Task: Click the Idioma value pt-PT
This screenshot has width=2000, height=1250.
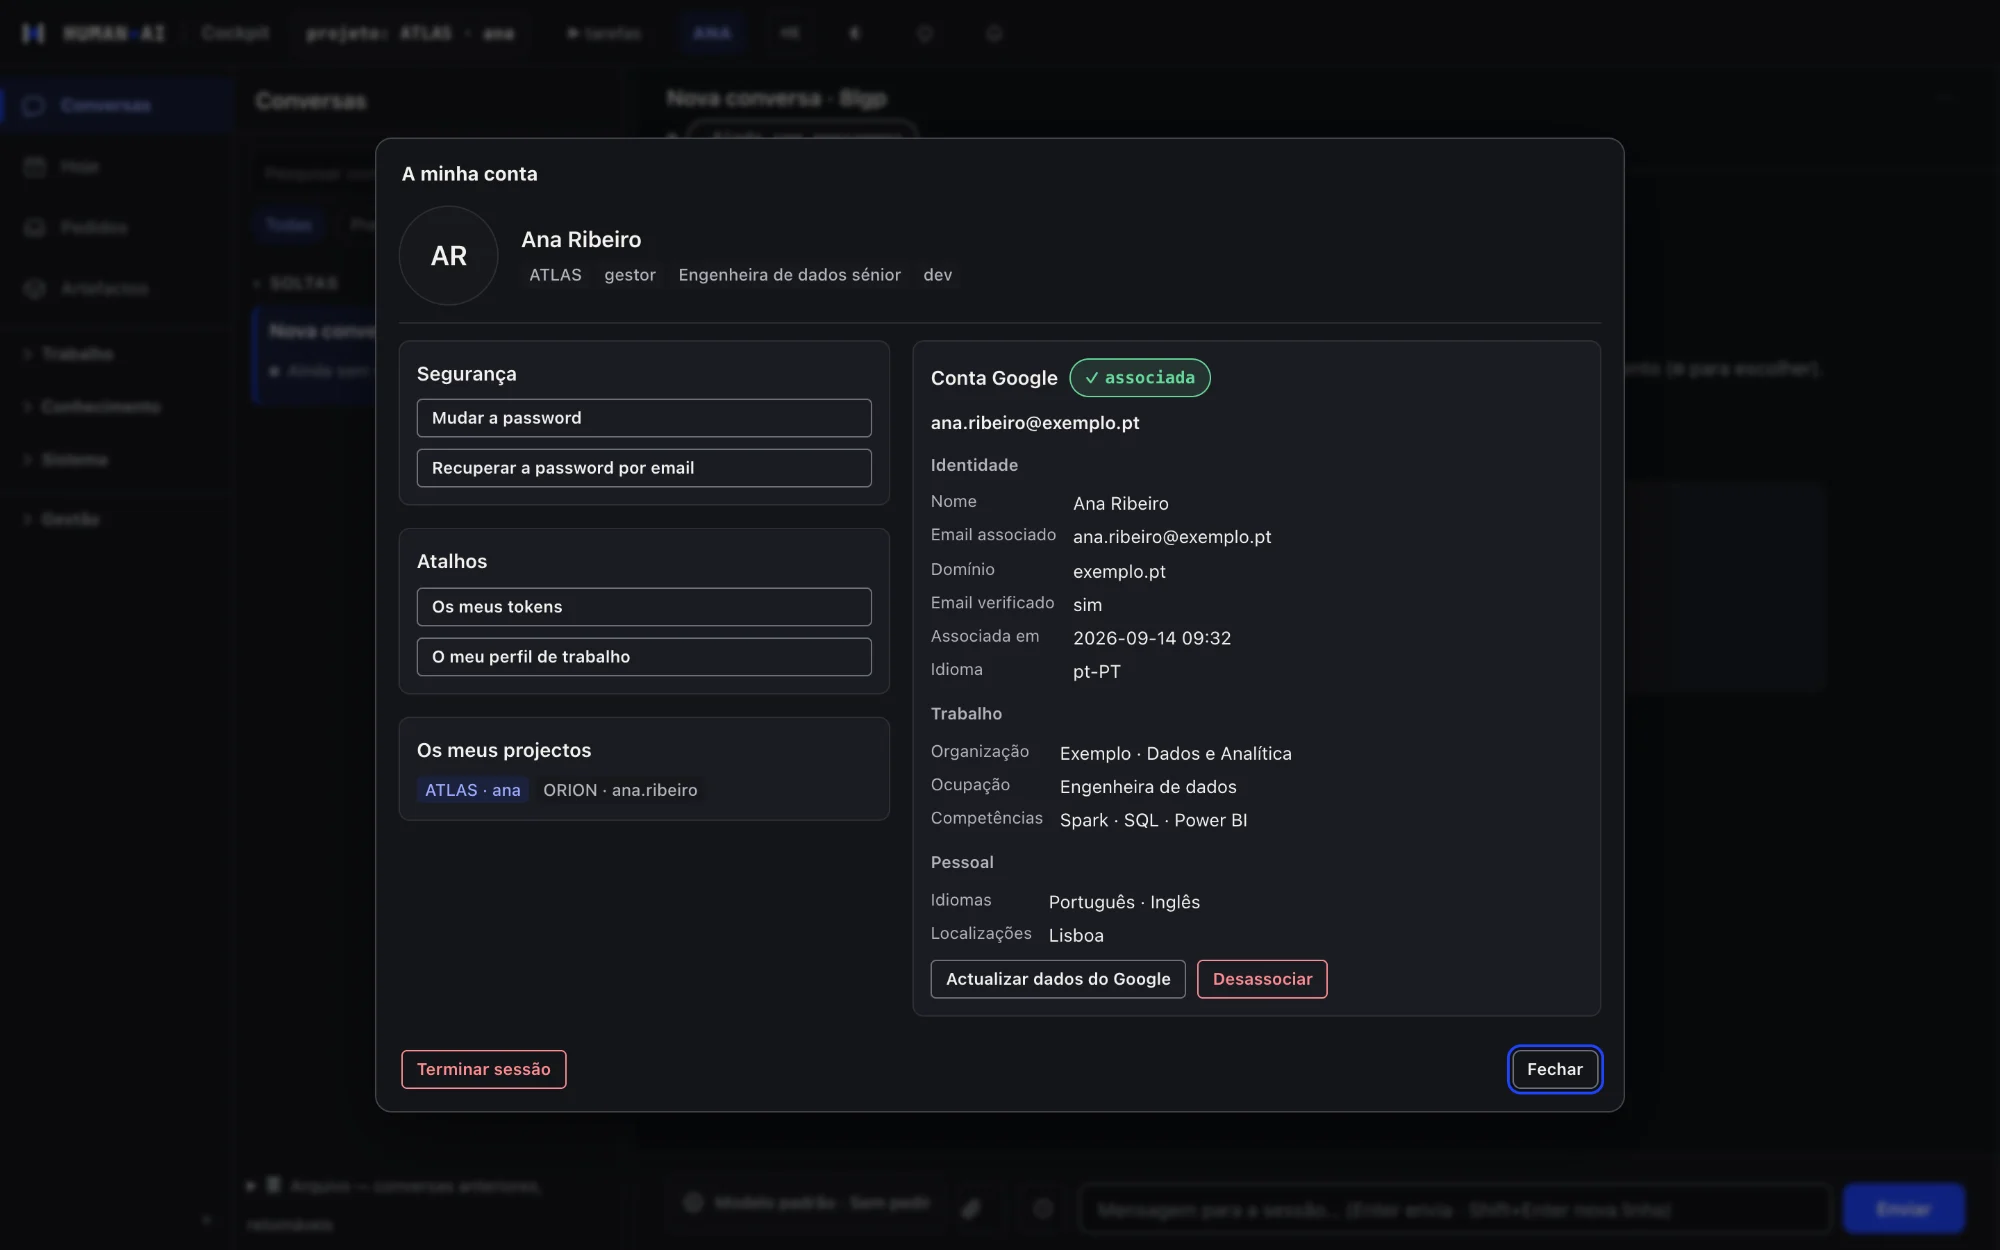Action: (1097, 672)
